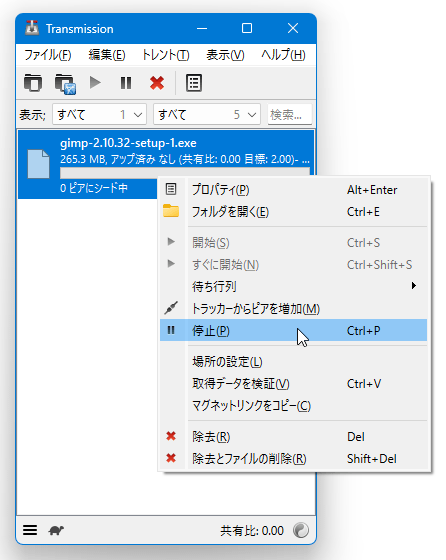Click the torrent progress bar
This screenshot has height=560, width=446.
[x=185, y=172]
